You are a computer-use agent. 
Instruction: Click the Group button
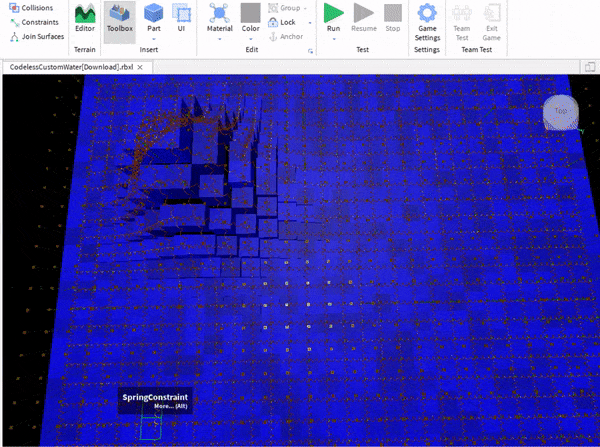[288, 7]
